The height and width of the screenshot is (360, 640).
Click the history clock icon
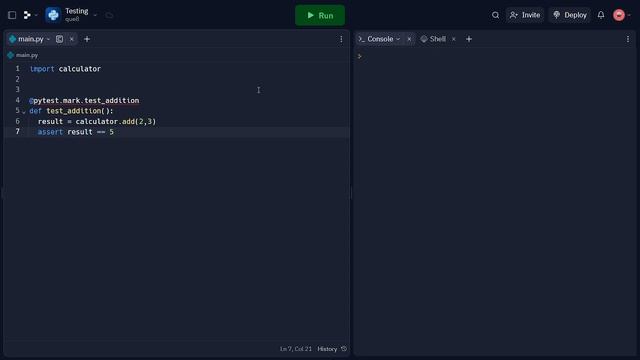click(344, 349)
